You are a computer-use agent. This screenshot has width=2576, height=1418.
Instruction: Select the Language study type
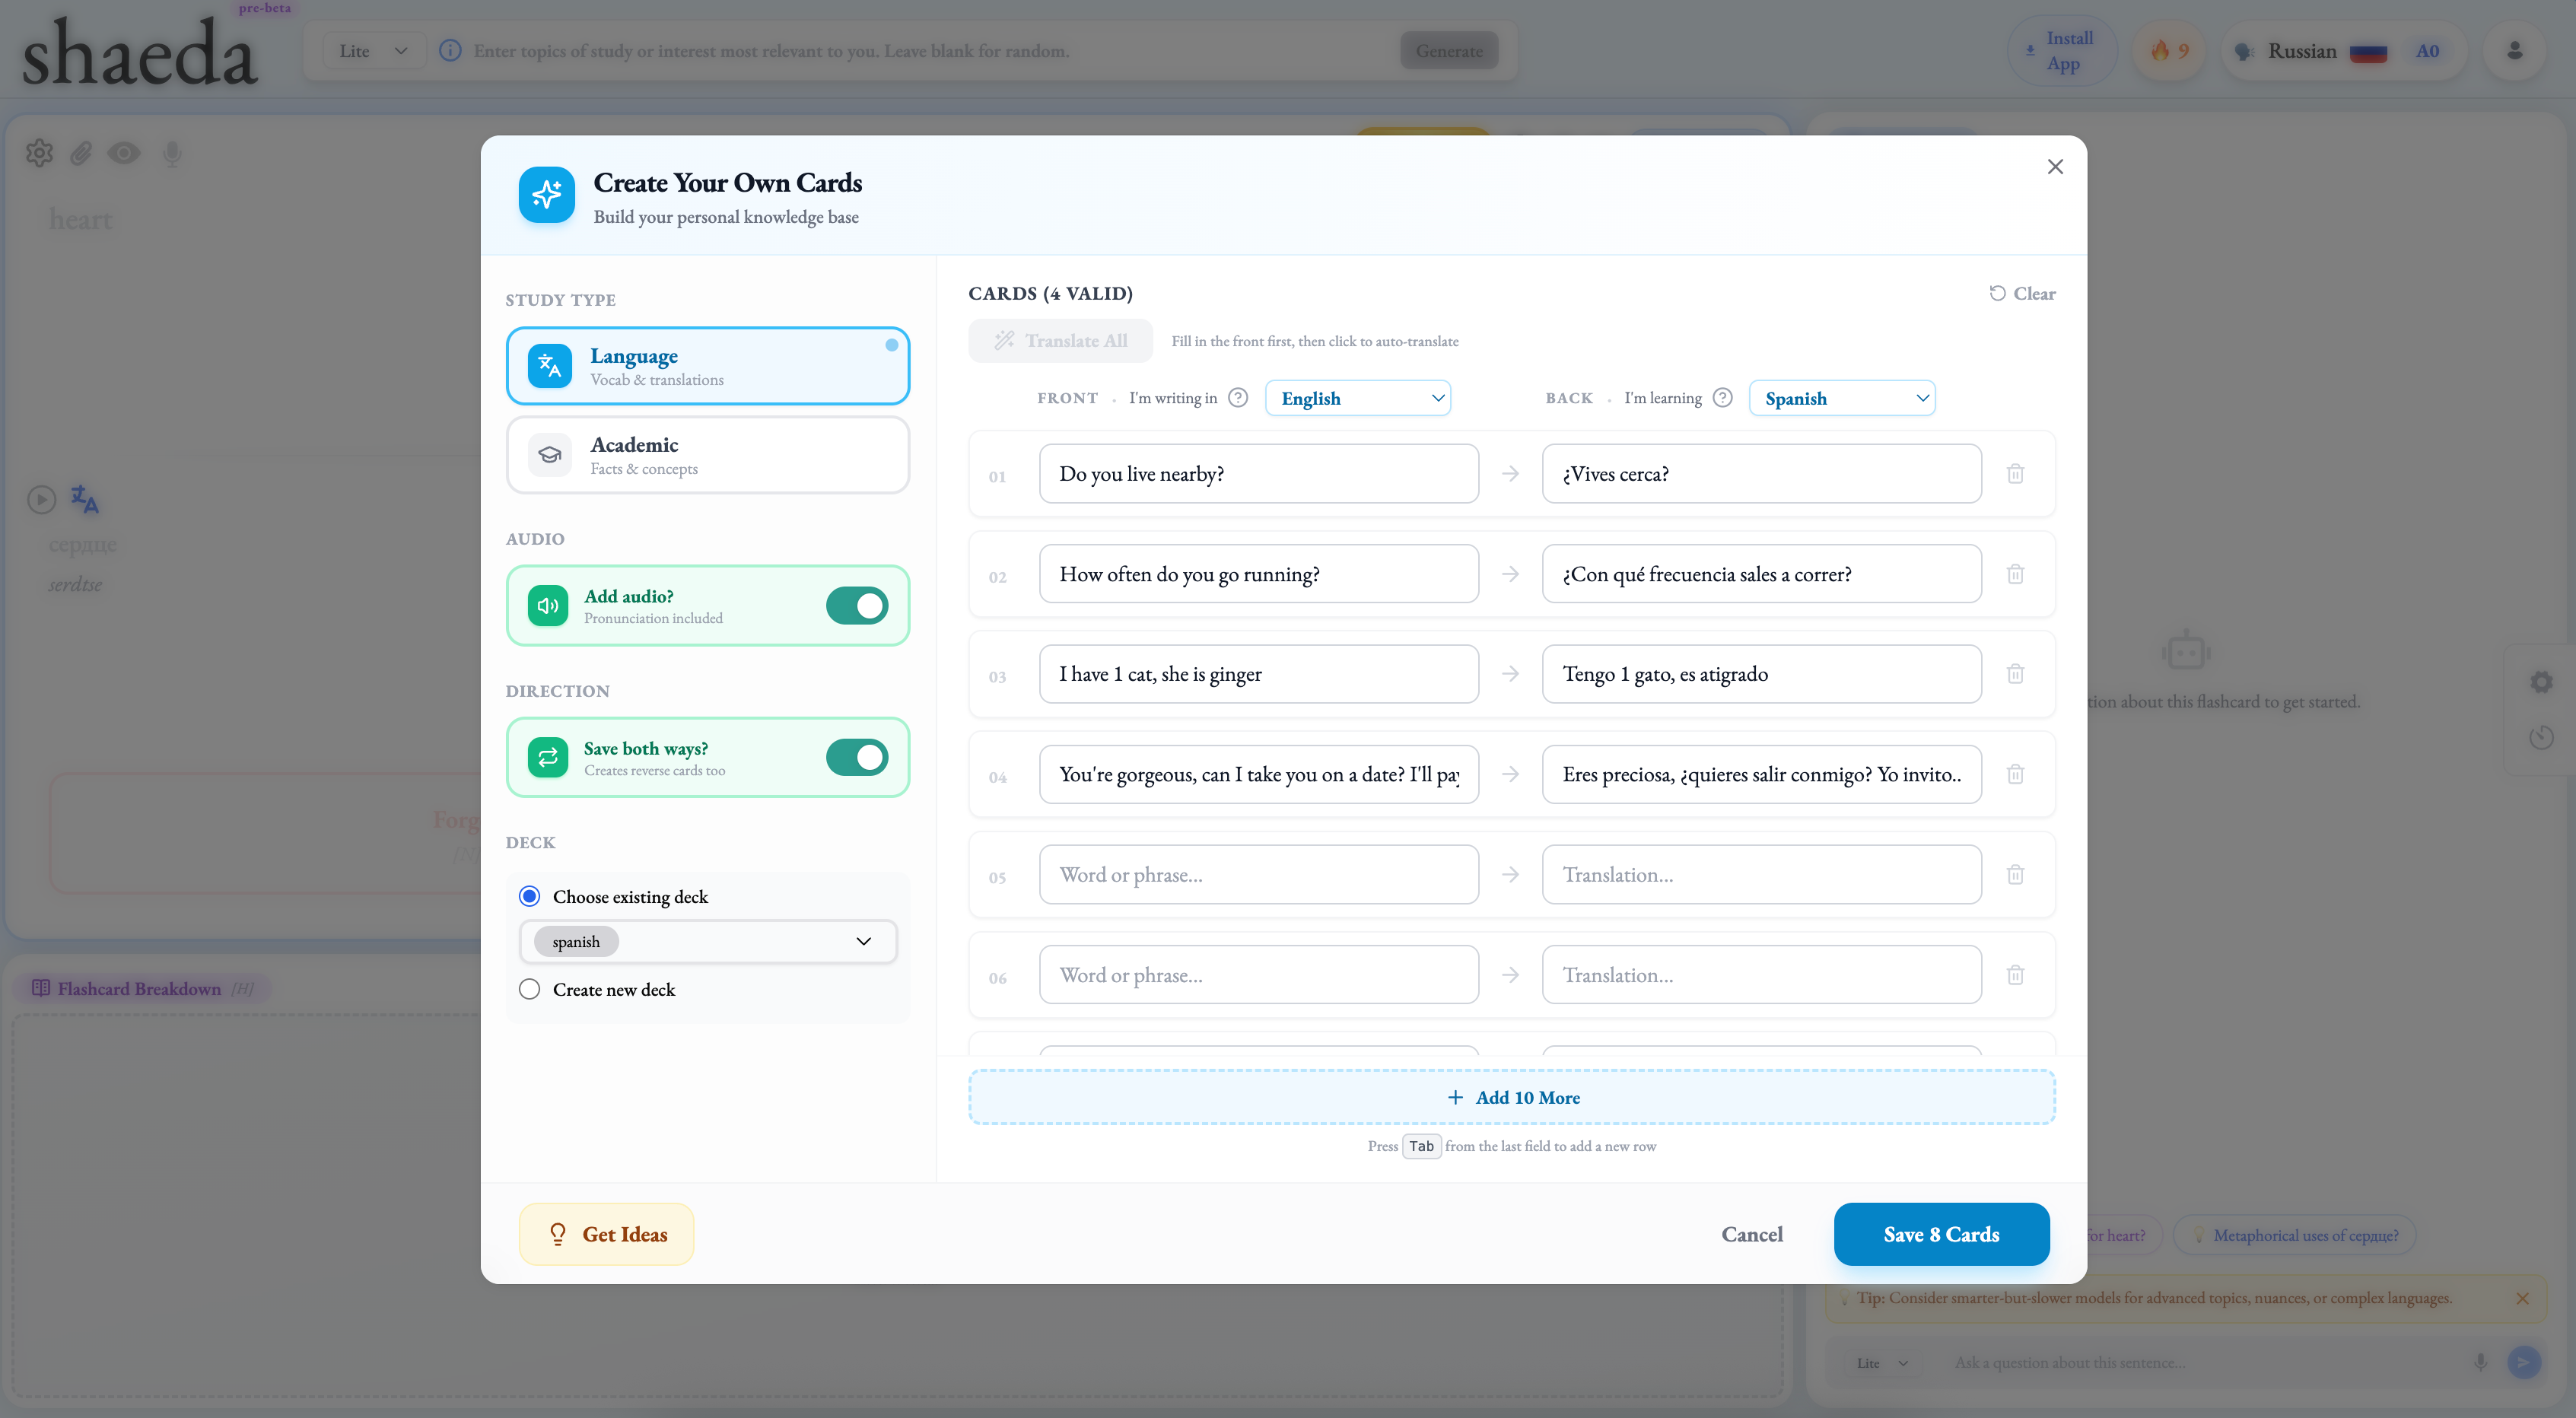[708, 366]
